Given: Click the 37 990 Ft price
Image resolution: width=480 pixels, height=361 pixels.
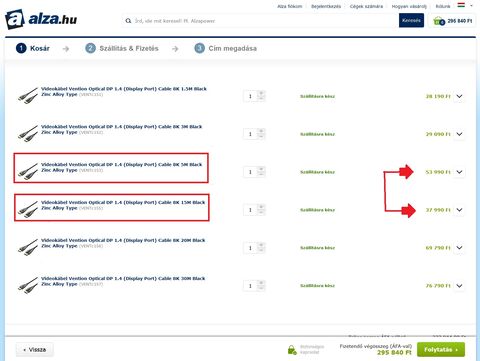Looking at the screenshot, I should (x=438, y=210).
